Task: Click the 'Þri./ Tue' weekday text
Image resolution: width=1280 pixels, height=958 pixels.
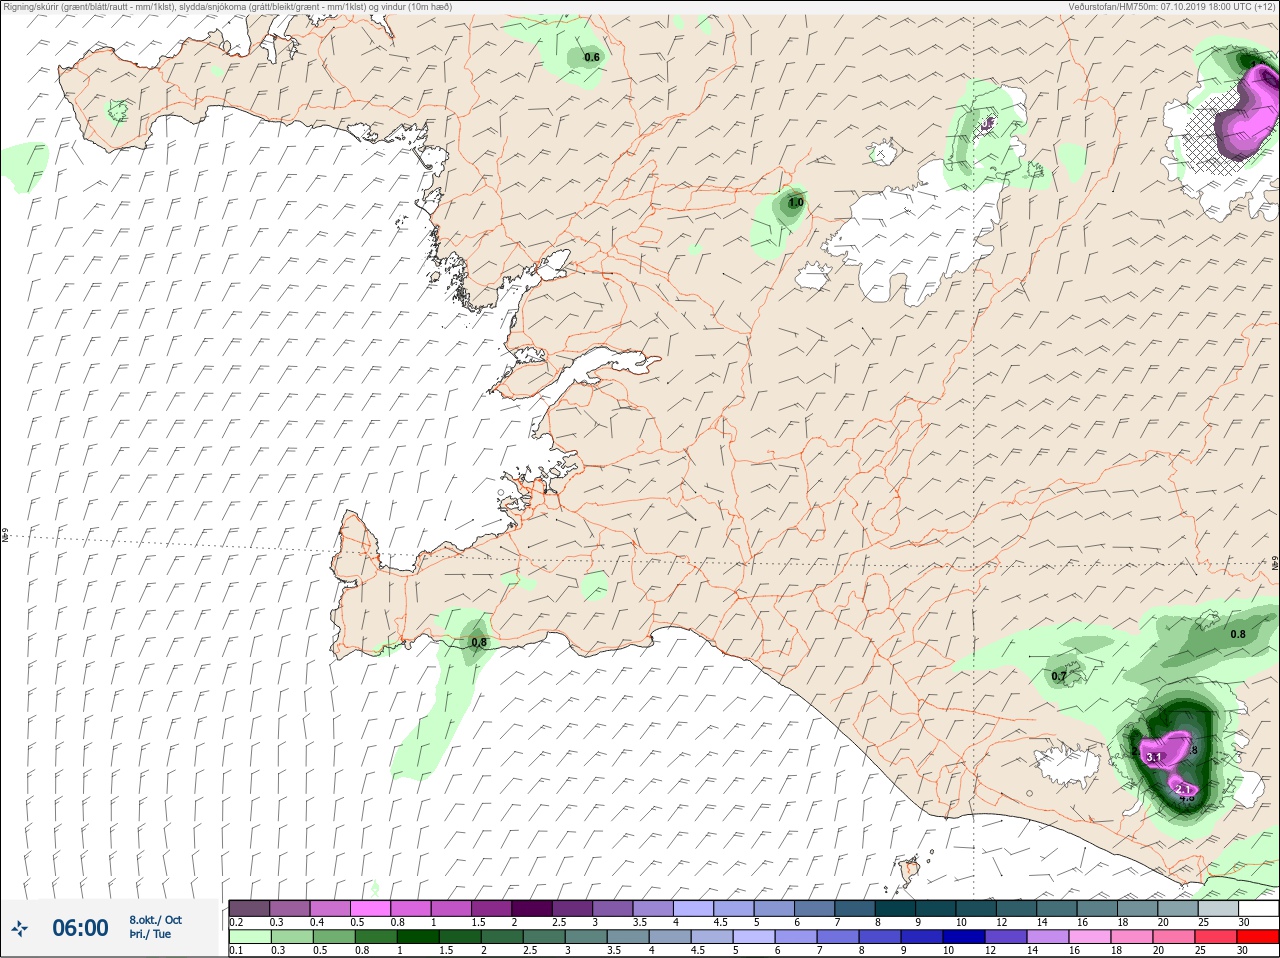Action: [150, 934]
